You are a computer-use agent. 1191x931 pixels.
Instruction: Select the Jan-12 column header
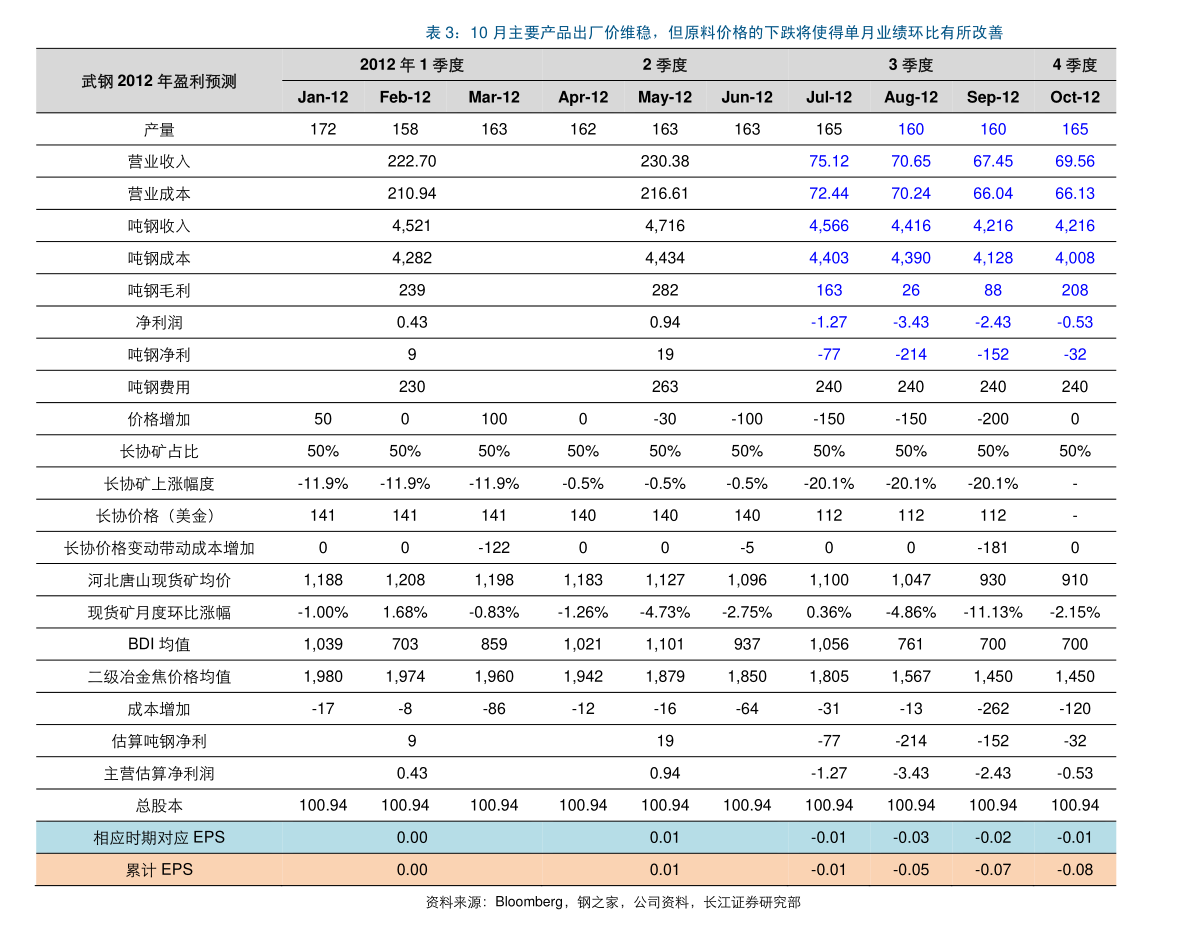(323, 97)
